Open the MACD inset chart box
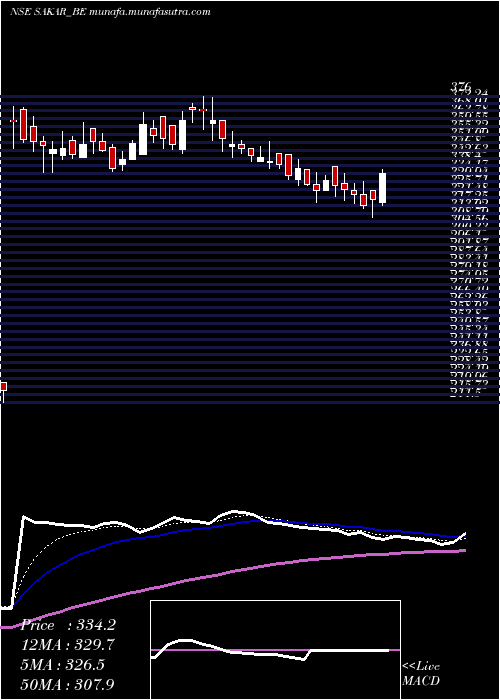Viewport: 500px width, 700px height. [x=275, y=650]
